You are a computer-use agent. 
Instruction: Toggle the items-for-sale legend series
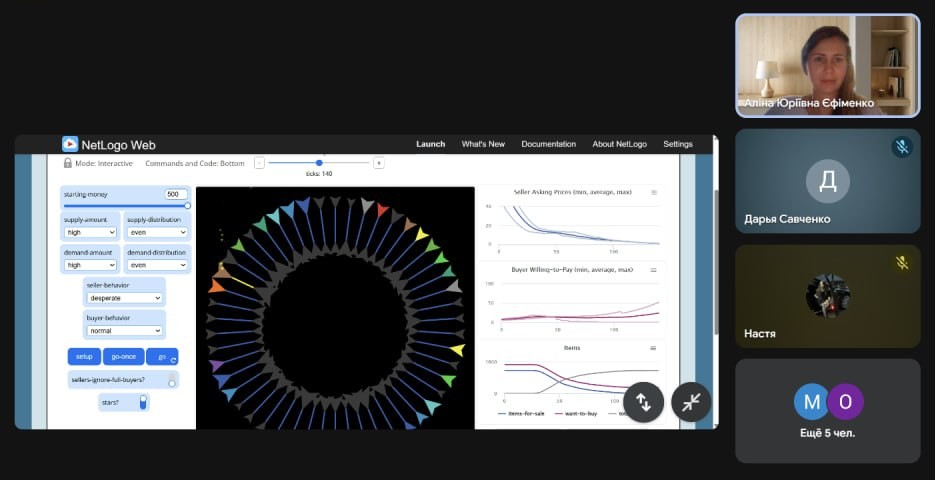click(x=521, y=412)
